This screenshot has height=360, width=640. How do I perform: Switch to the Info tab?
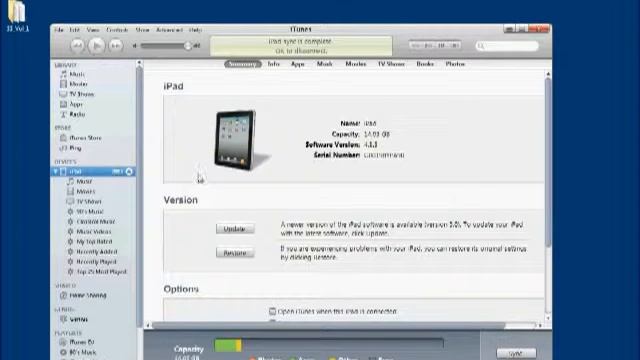pyautogui.click(x=273, y=64)
